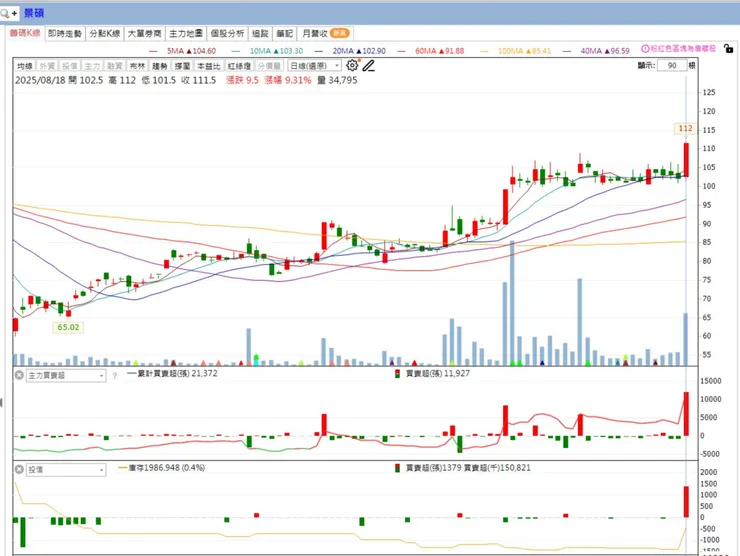The image size is (740, 556).
Task: Select the pencil drawing tool
Action: 369,66
